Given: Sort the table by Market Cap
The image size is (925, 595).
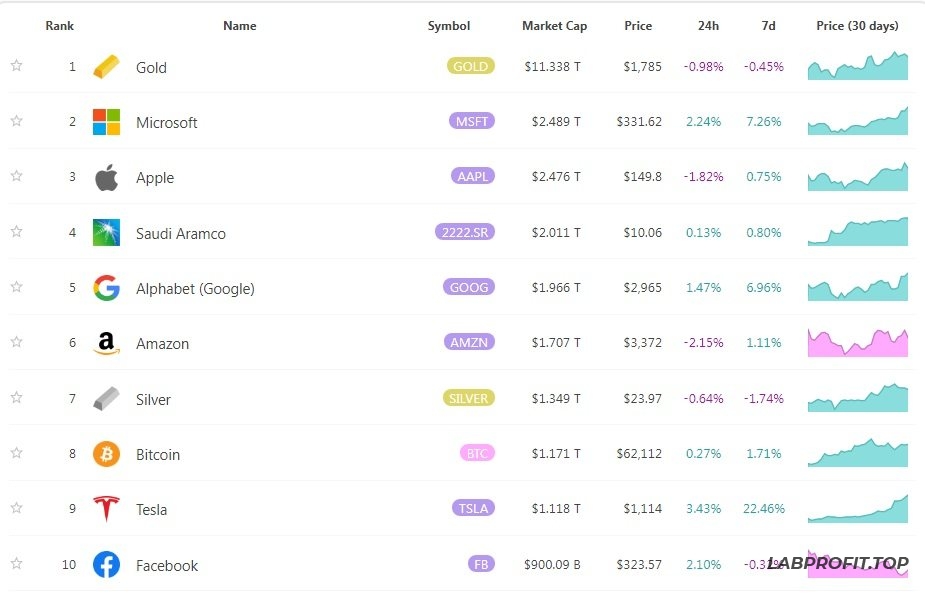Looking at the screenshot, I should click(x=554, y=26).
